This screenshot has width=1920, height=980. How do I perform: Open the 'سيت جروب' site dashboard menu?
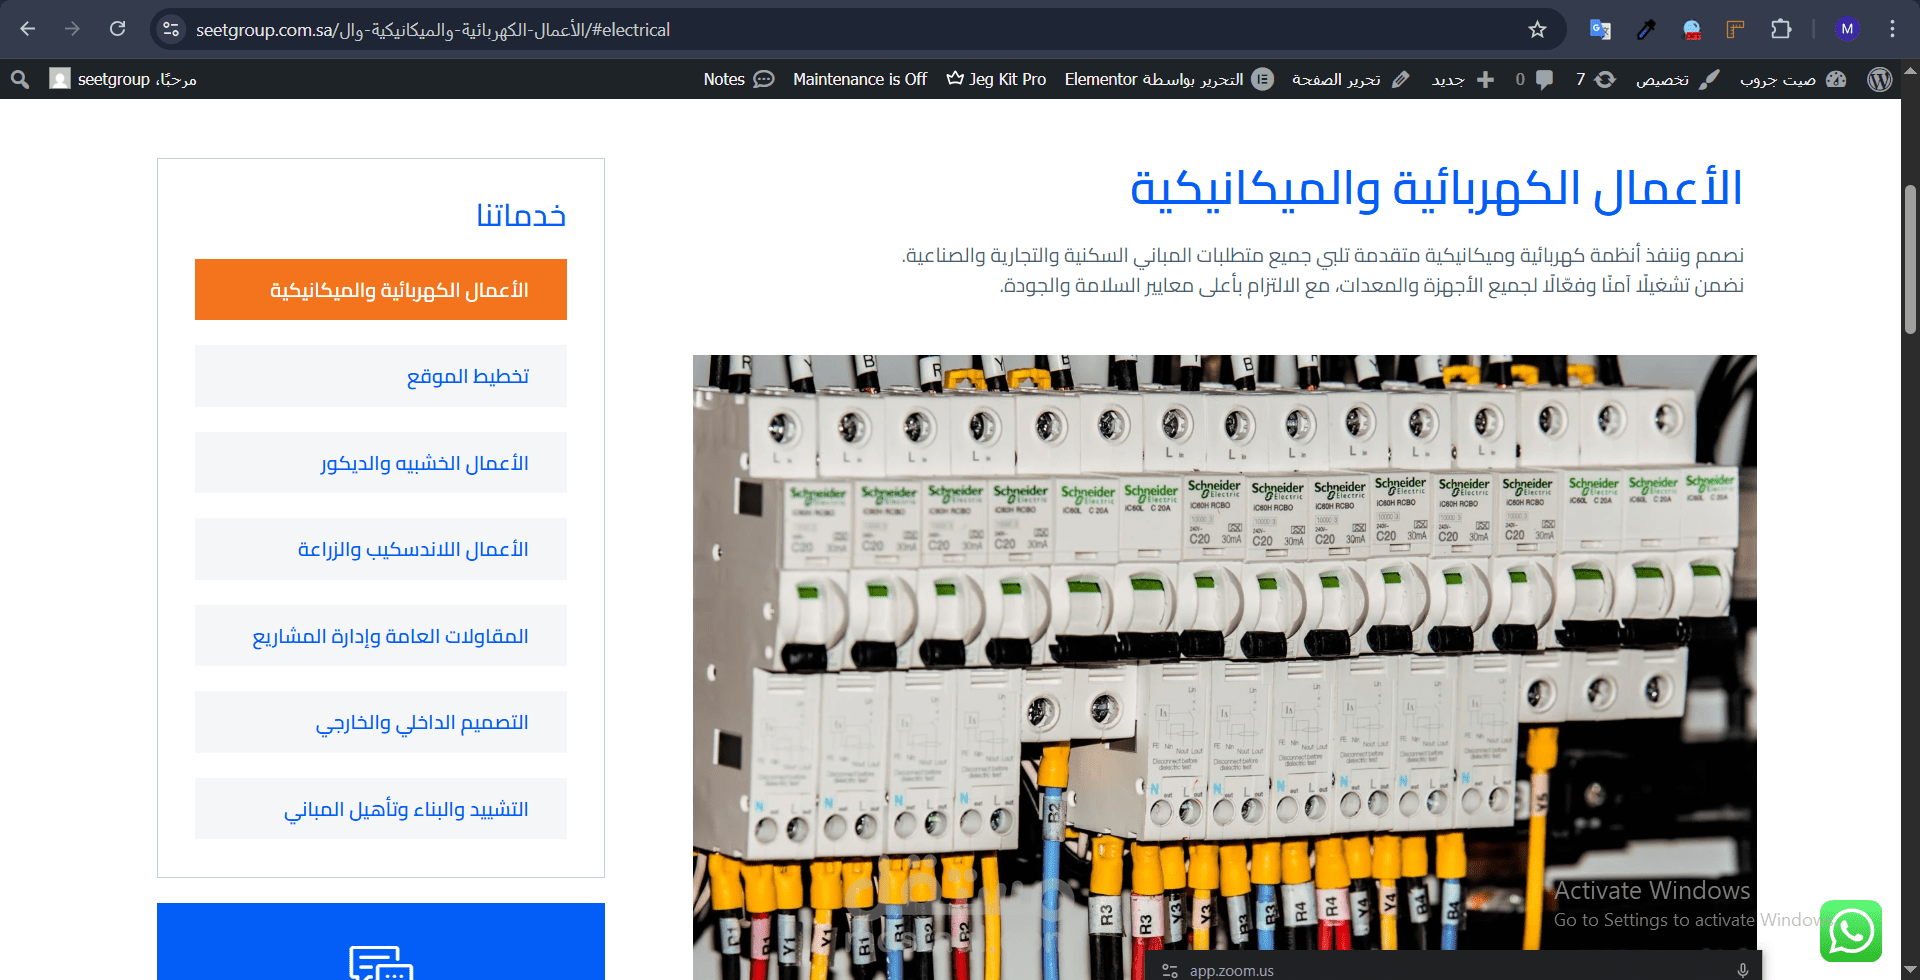tap(1792, 79)
